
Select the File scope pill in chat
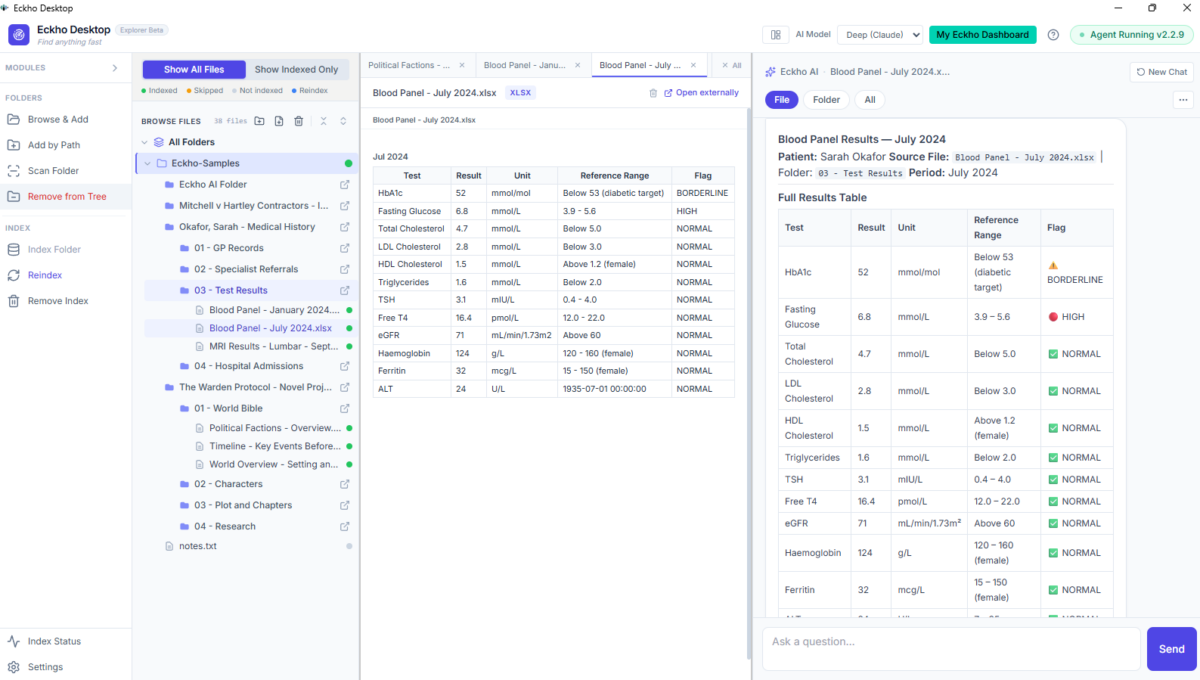pos(782,100)
